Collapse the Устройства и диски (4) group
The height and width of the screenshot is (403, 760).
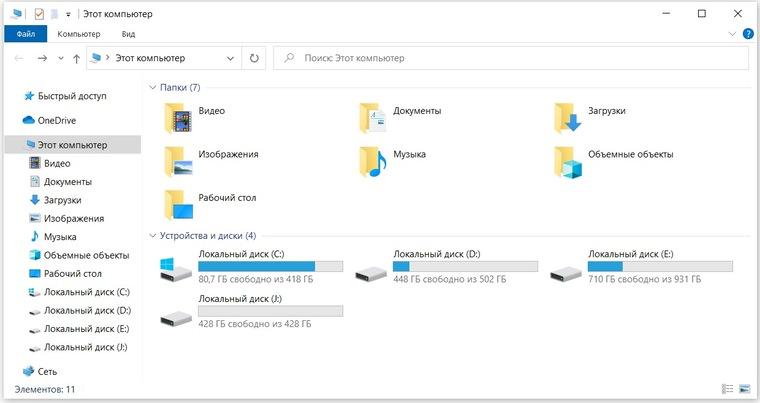153,236
